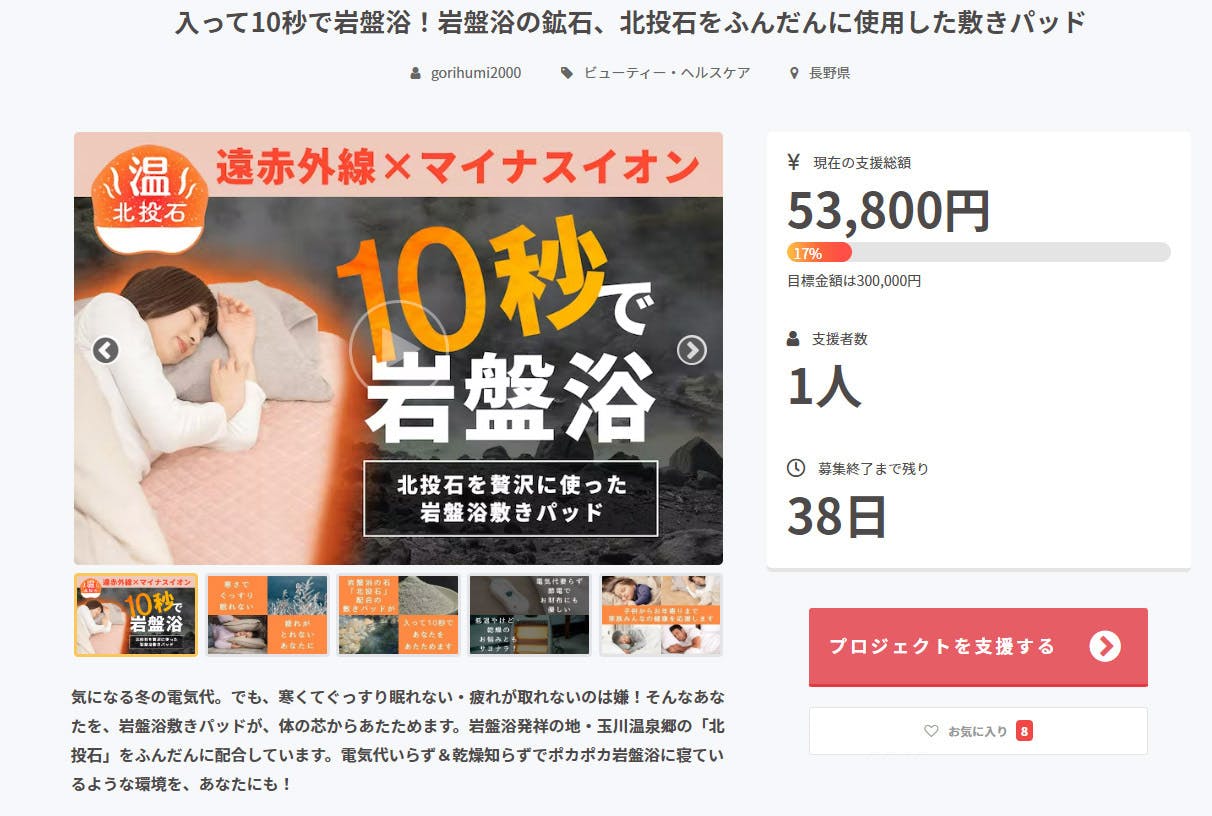Click the 17% funding progress bar
This screenshot has height=816, width=1212.
978,252
